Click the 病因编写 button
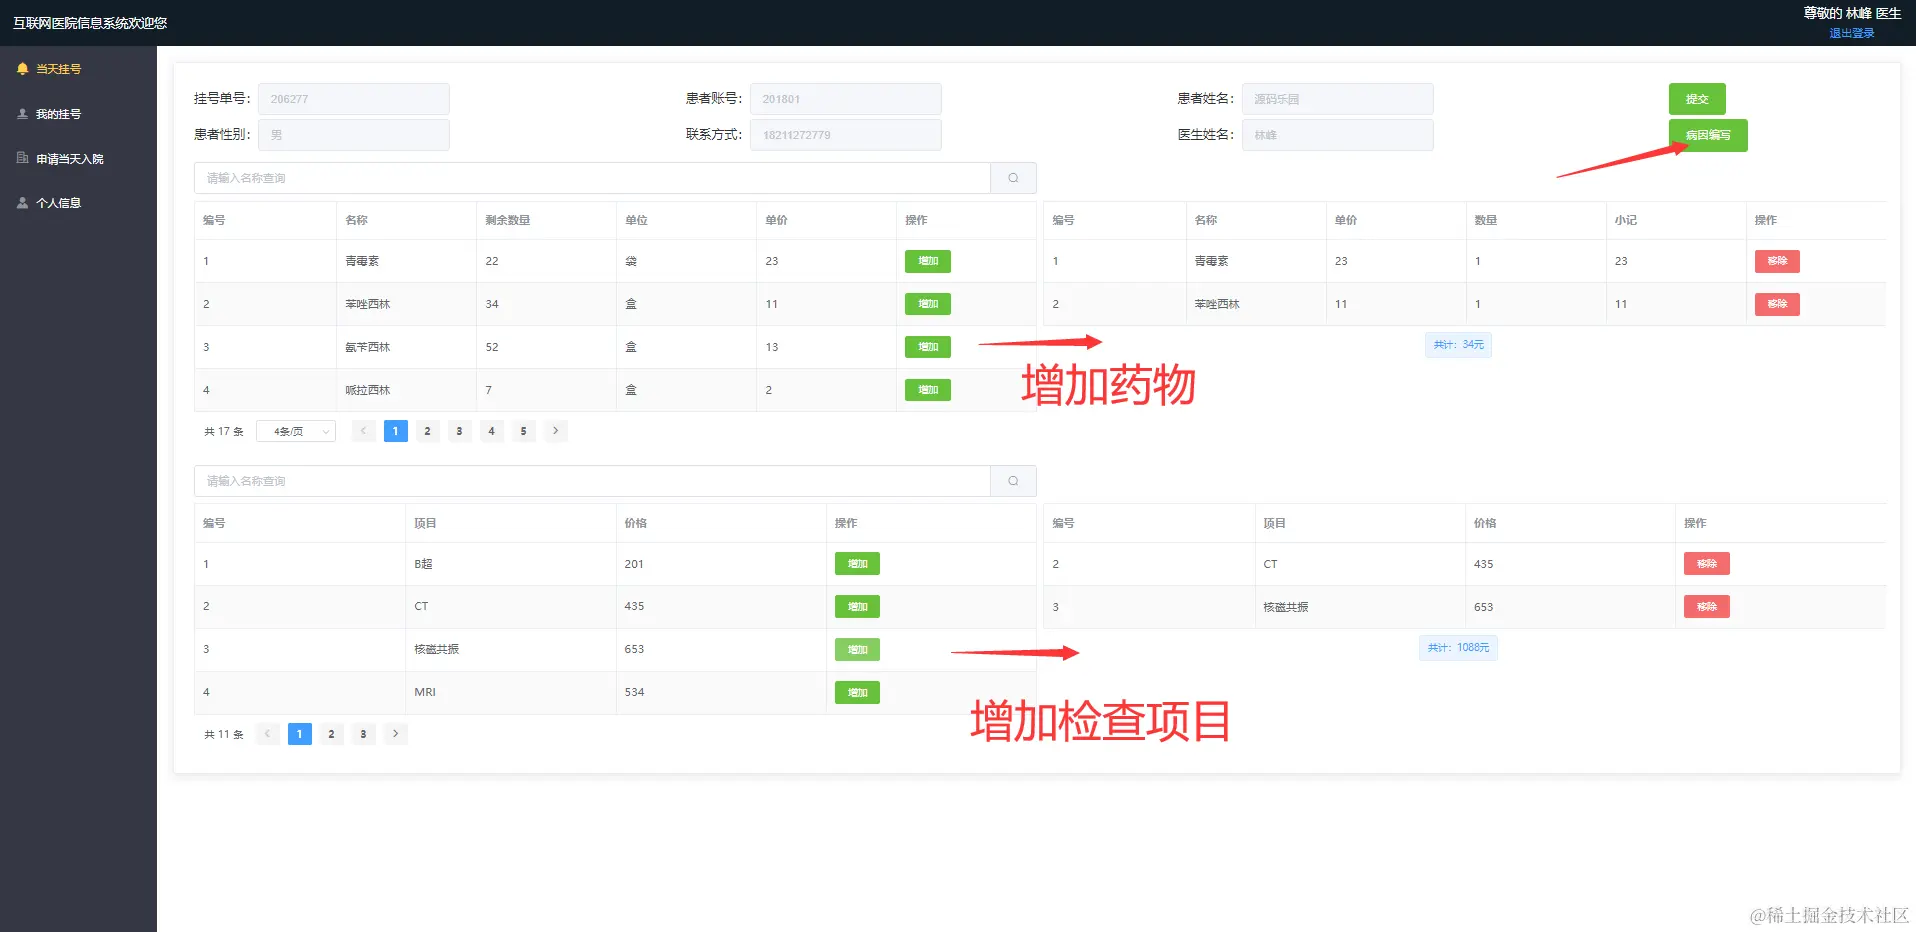This screenshot has height=932, width=1916. tap(1708, 135)
